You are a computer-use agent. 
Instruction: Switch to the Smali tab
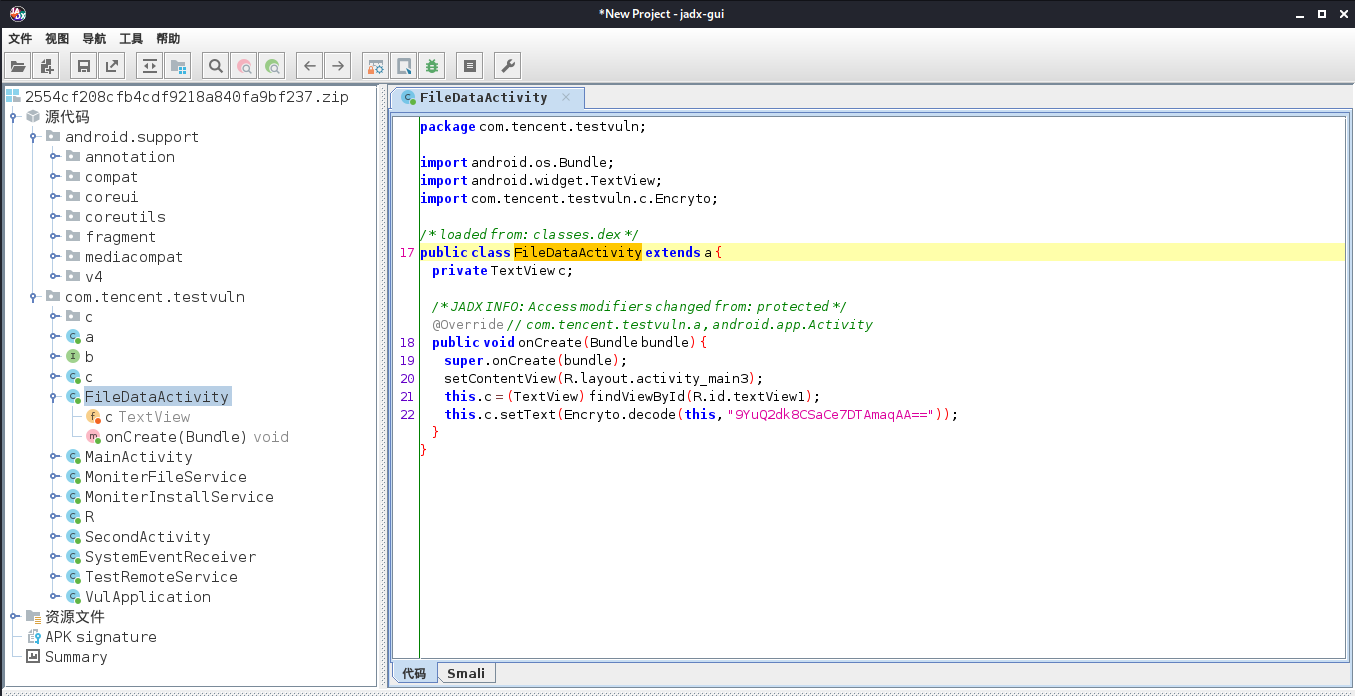tap(465, 673)
